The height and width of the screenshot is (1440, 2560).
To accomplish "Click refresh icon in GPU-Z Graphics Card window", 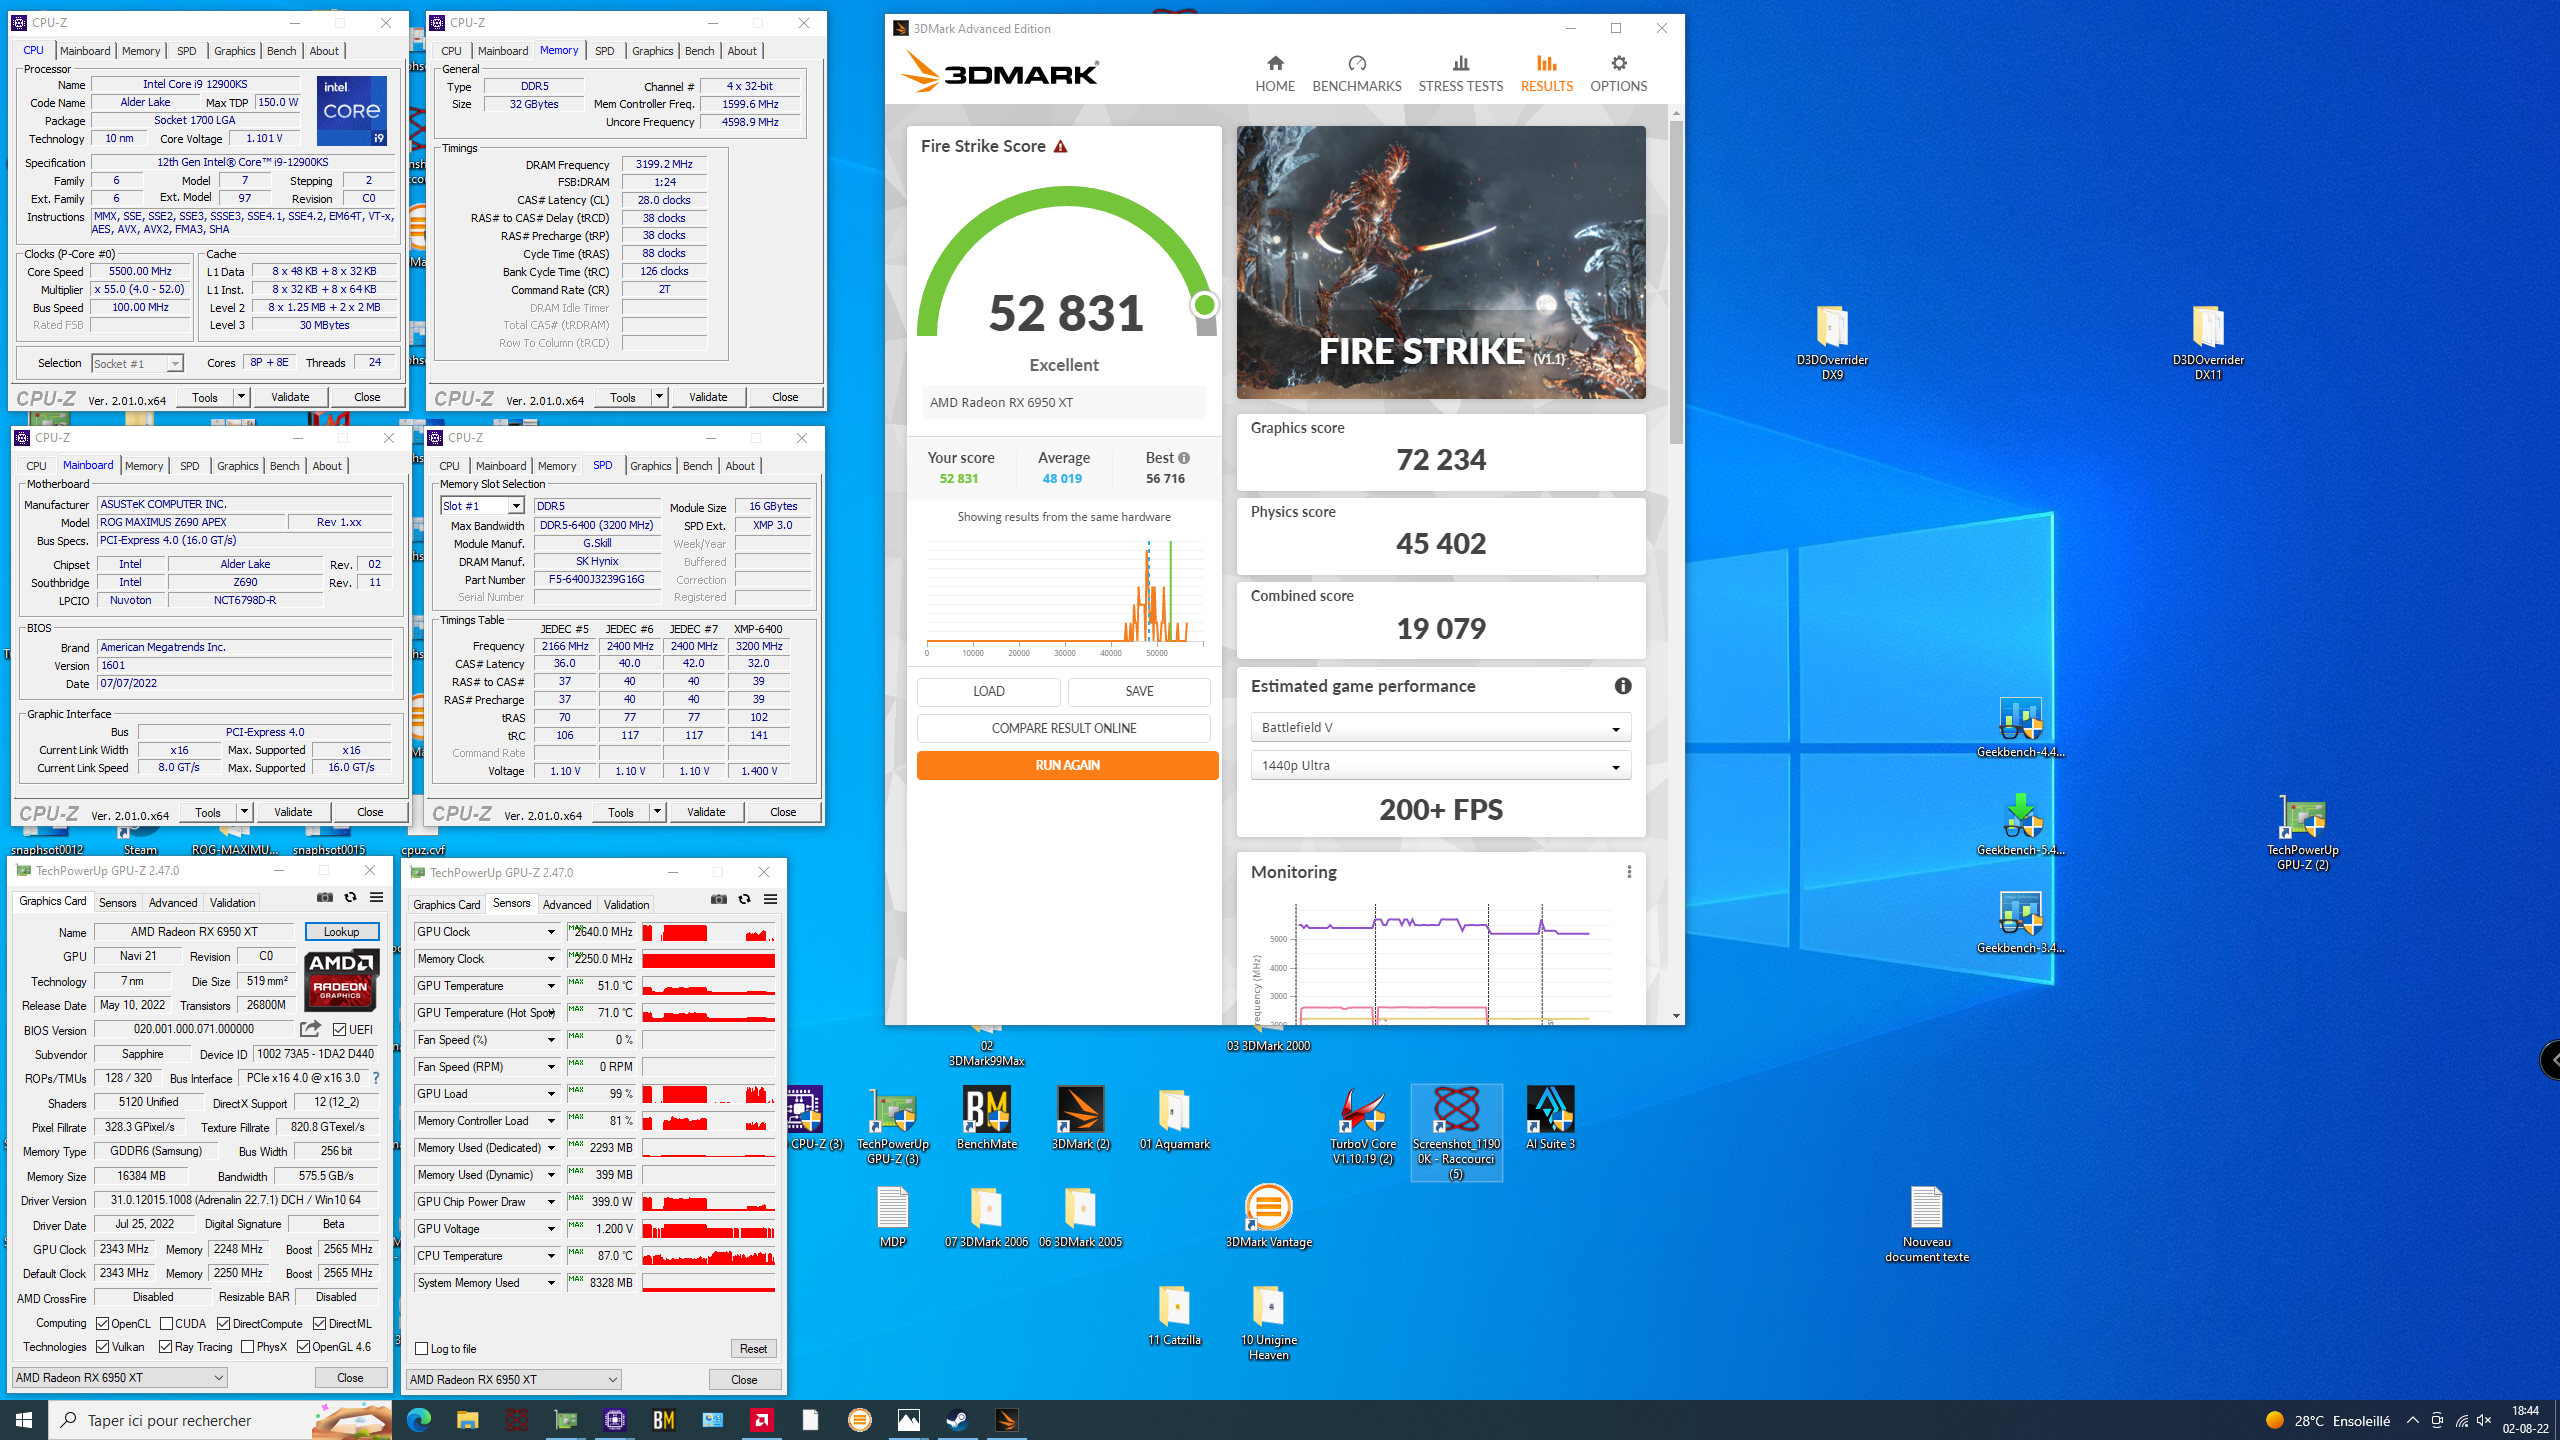I will [x=350, y=897].
